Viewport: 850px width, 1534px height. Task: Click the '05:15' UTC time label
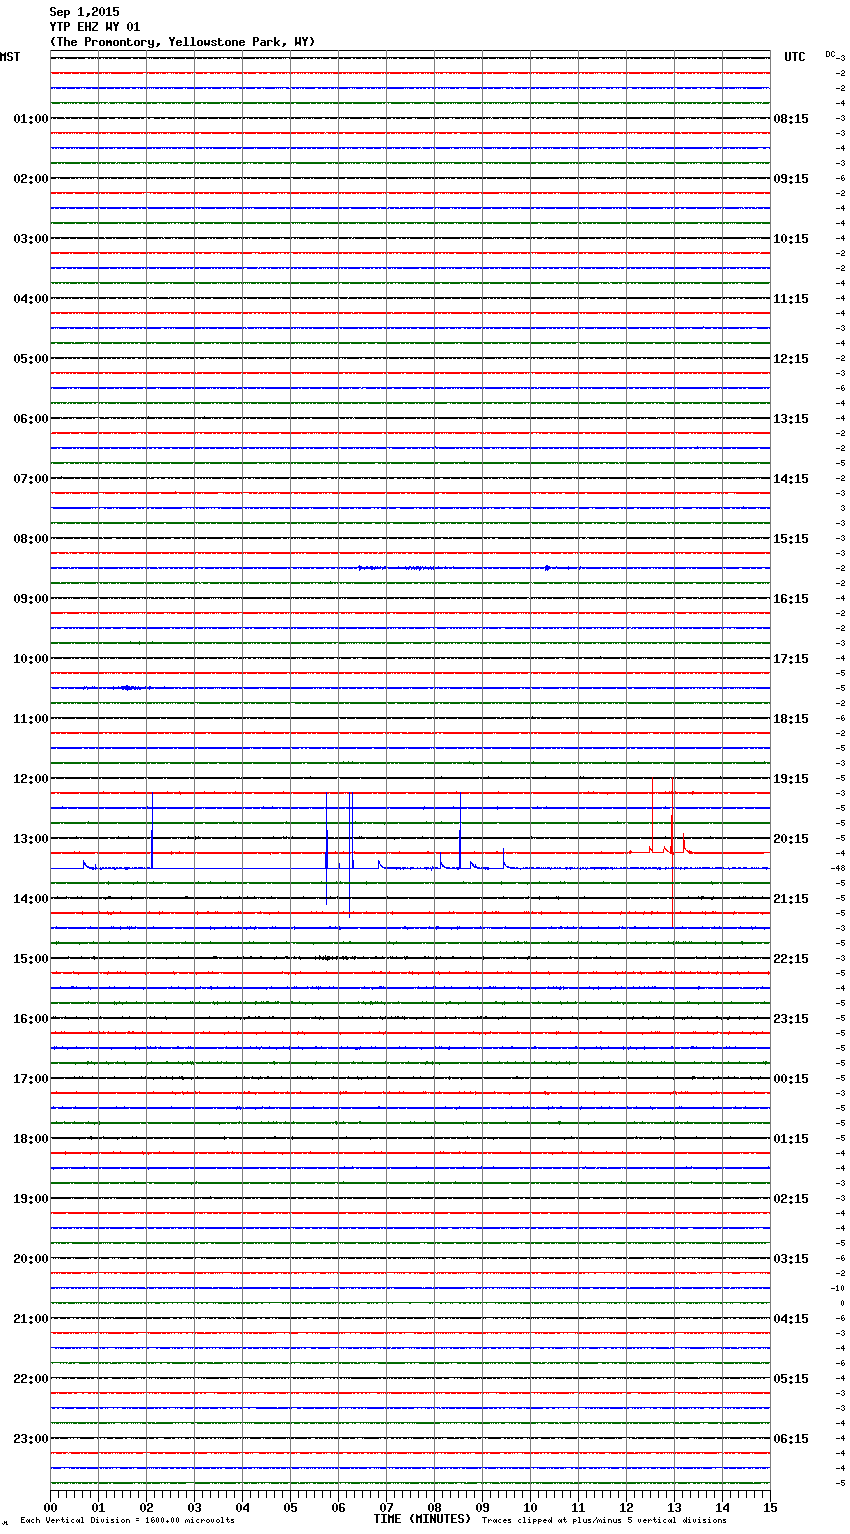pos(791,1379)
